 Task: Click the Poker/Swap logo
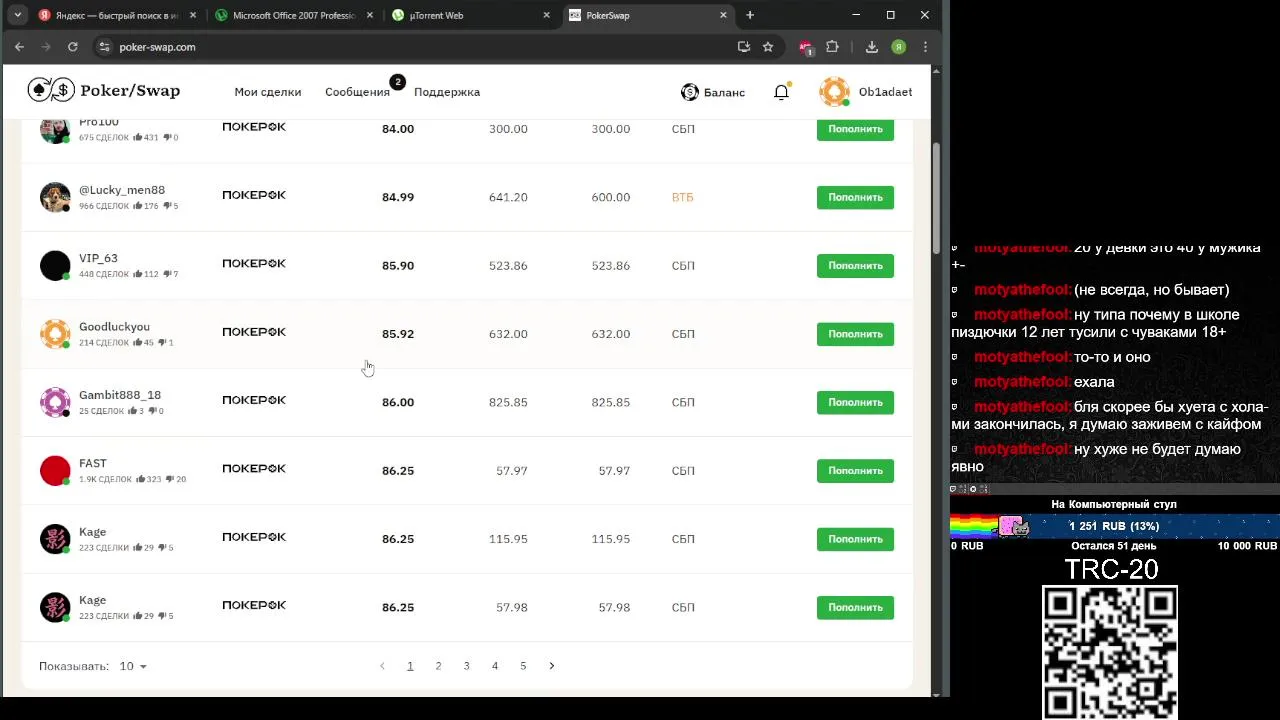coord(104,91)
